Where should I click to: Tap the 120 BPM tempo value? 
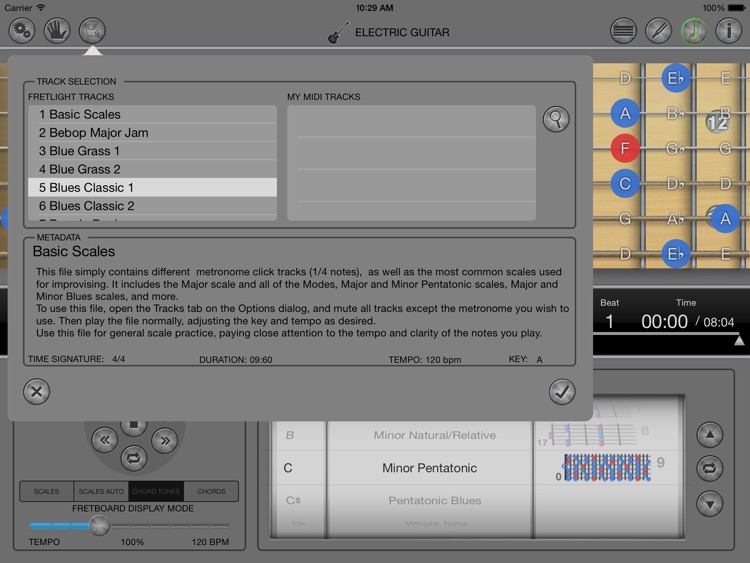coord(210,542)
